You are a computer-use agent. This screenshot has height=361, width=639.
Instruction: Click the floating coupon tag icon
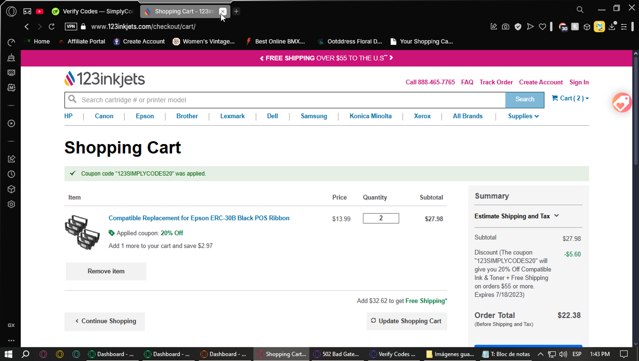tap(621, 103)
